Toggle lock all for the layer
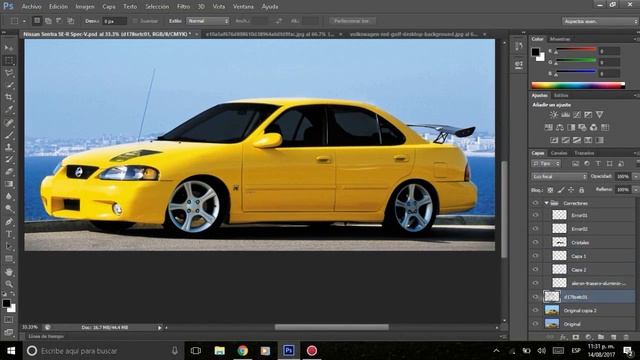Image resolution: width=640 pixels, height=360 pixels. click(x=582, y=190)
